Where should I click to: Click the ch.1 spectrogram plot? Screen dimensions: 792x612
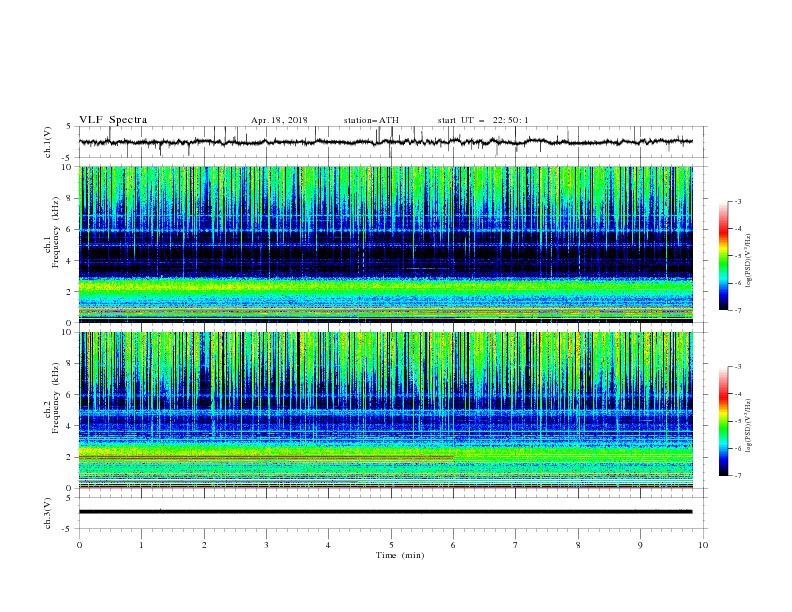386,244
